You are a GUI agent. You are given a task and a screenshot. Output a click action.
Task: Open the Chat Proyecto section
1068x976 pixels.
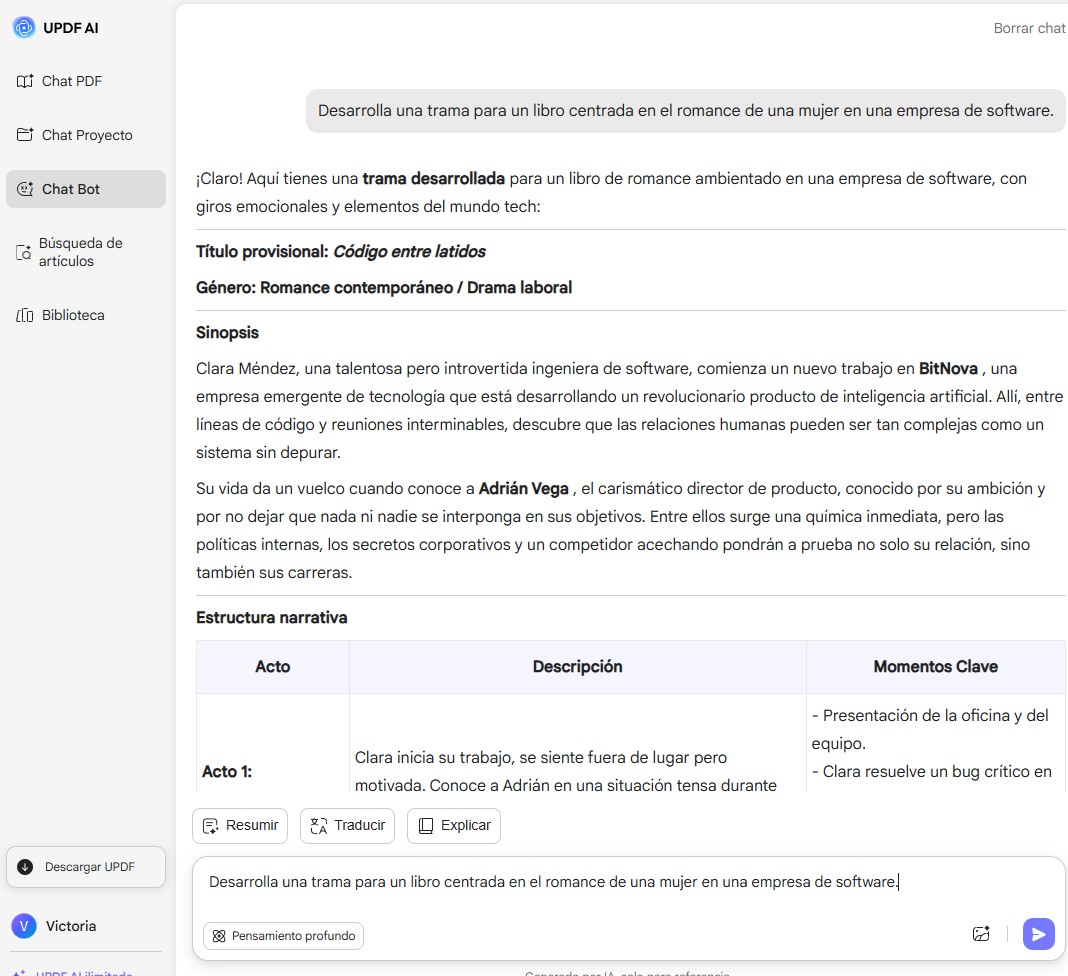(74, 135)
